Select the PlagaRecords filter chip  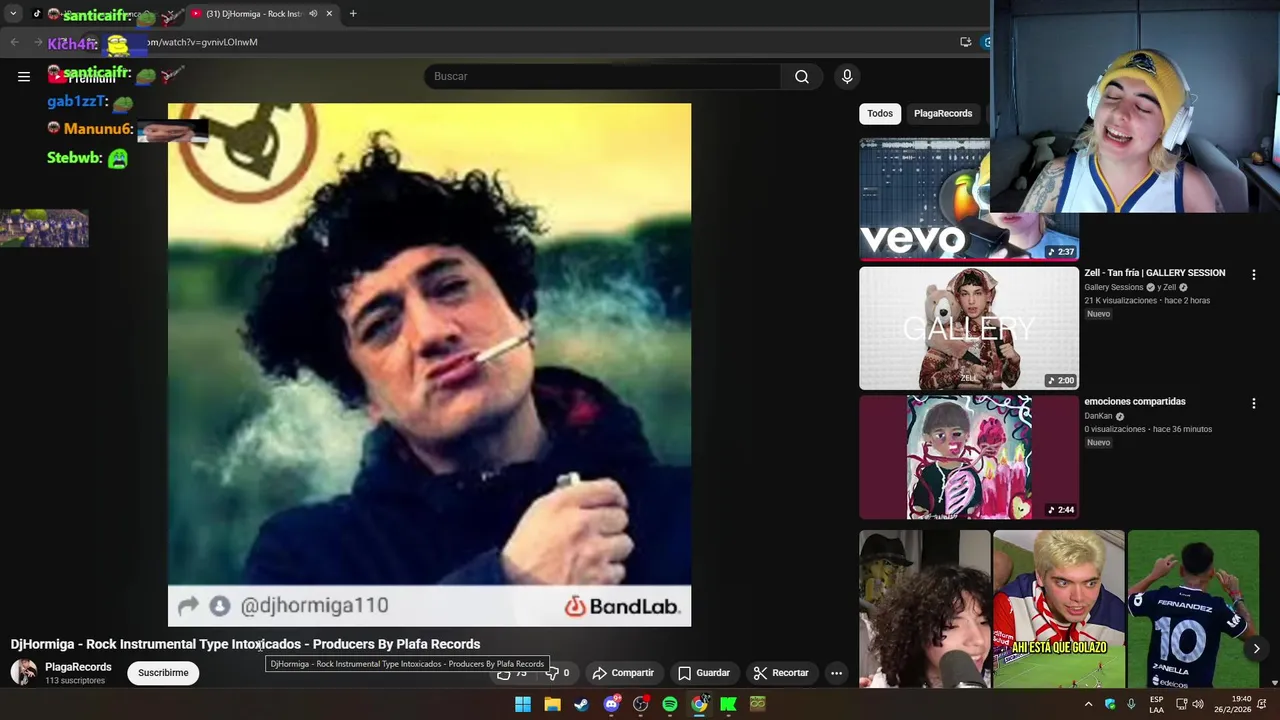pyautogui.click(x=943, y=113)
